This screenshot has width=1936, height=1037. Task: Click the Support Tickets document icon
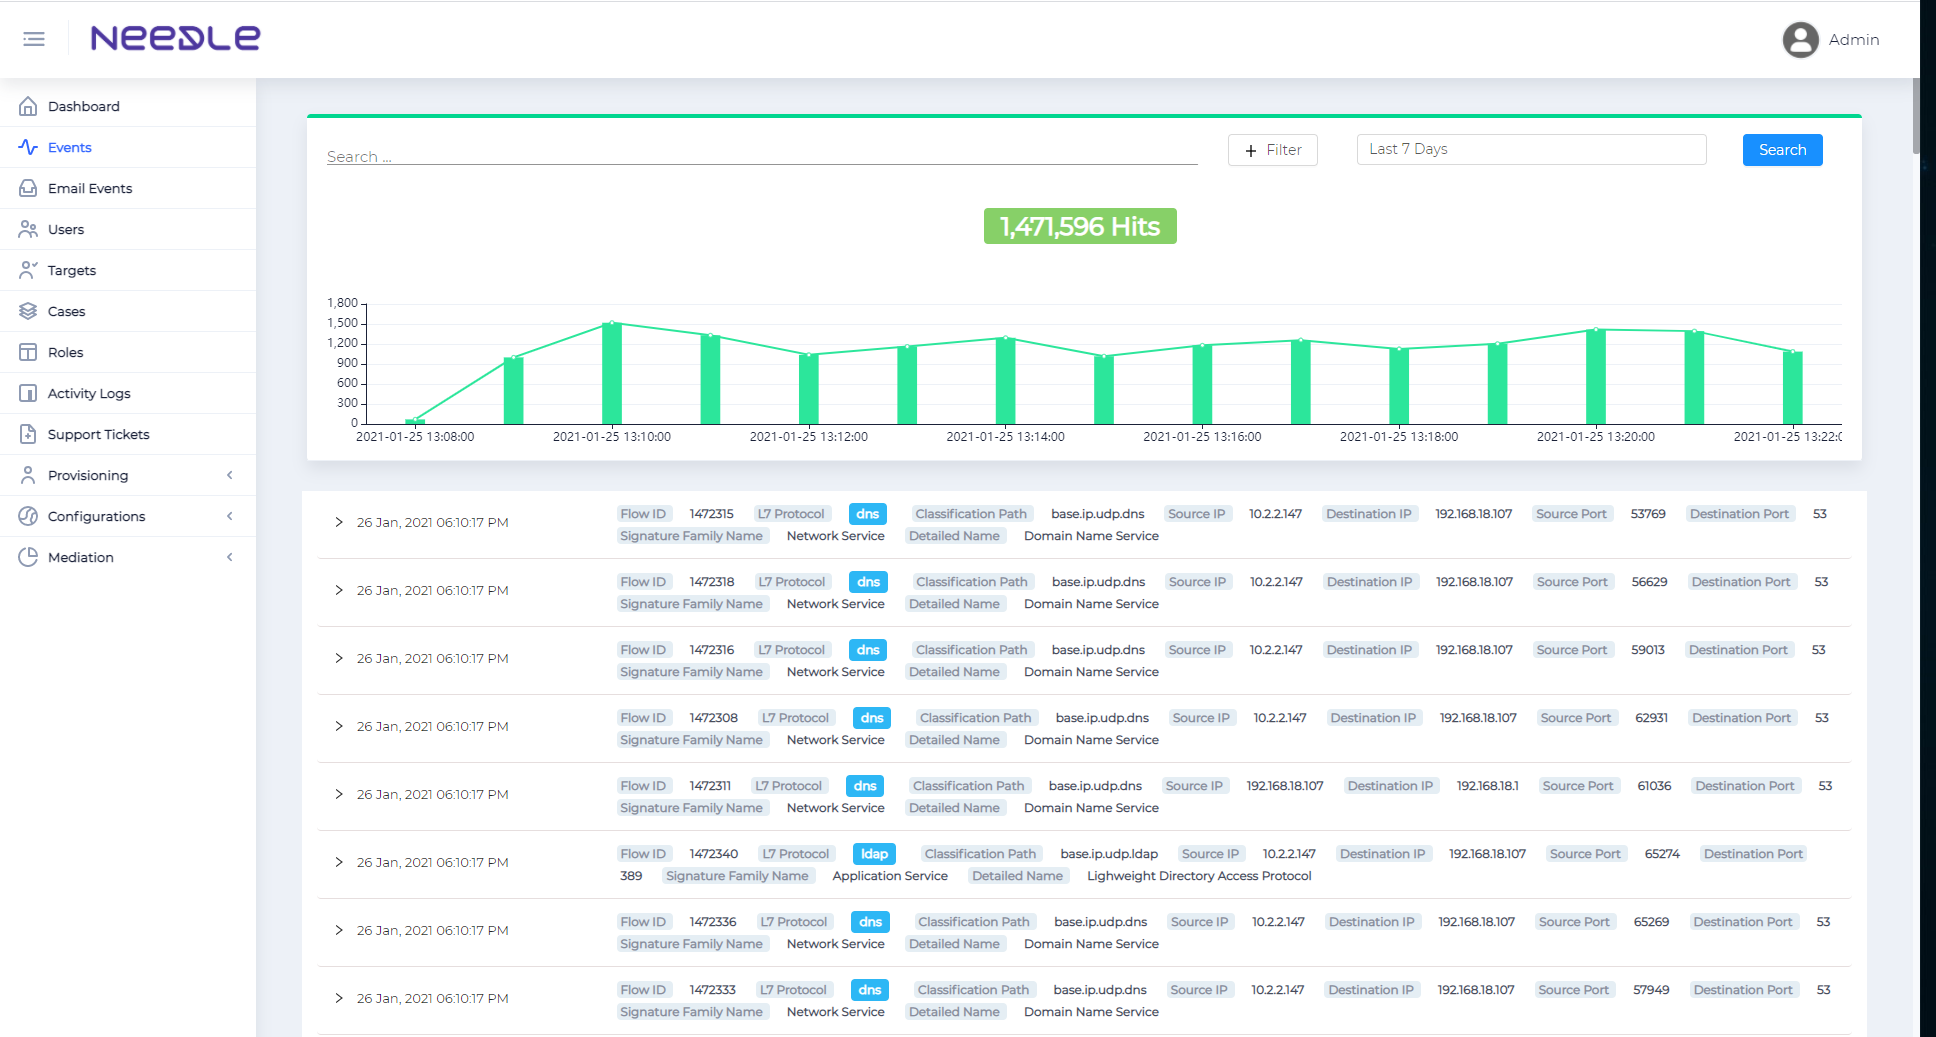[28, 434]
